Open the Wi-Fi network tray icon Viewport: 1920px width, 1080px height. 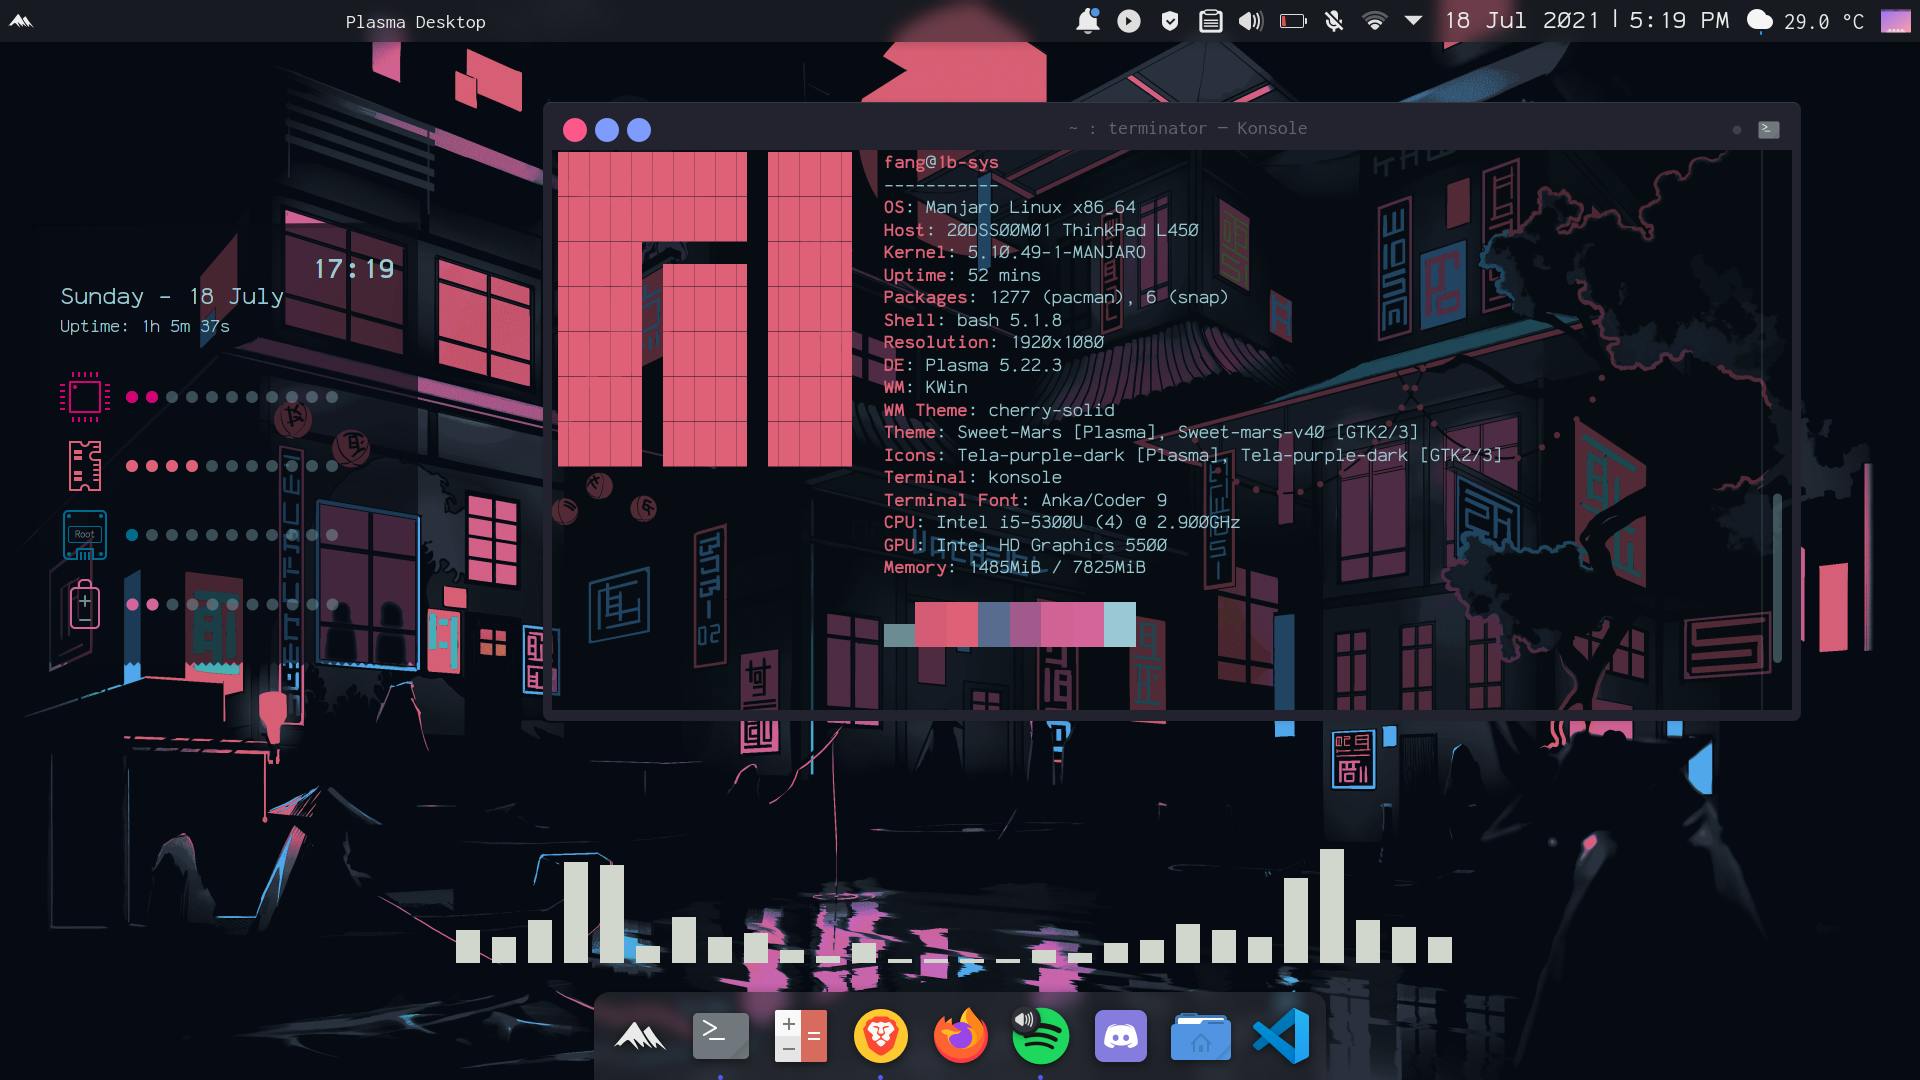pos(1374,21)
